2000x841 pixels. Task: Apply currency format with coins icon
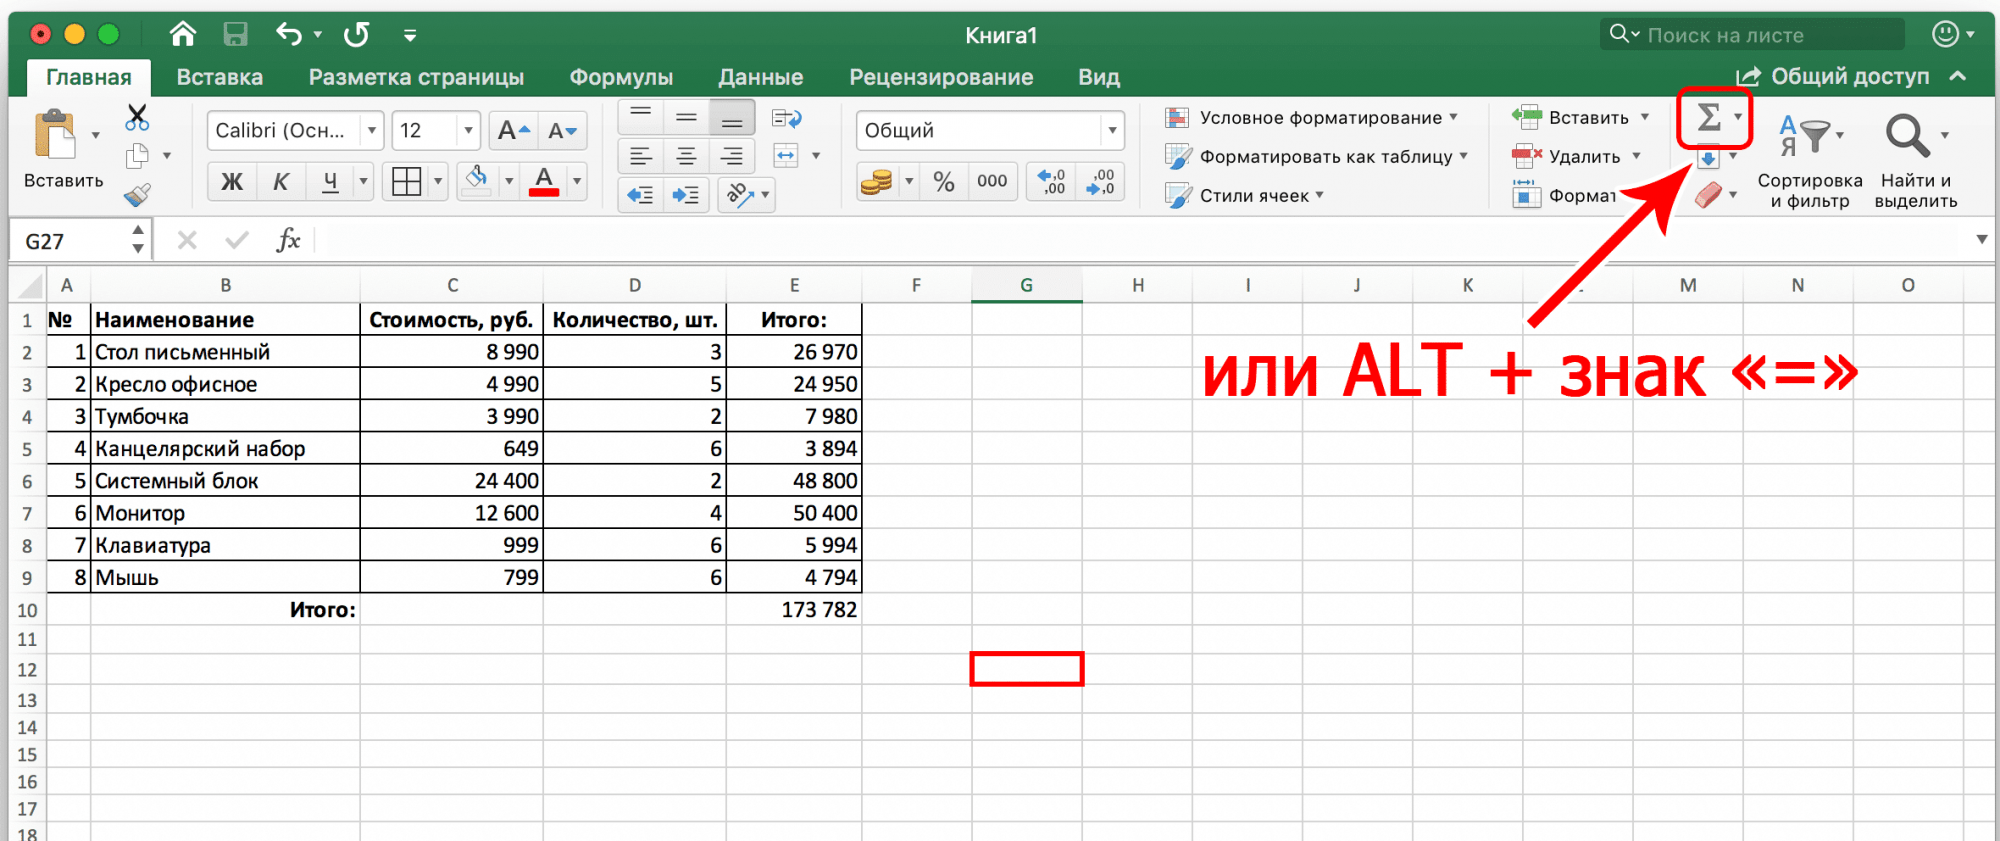point(876,182)
